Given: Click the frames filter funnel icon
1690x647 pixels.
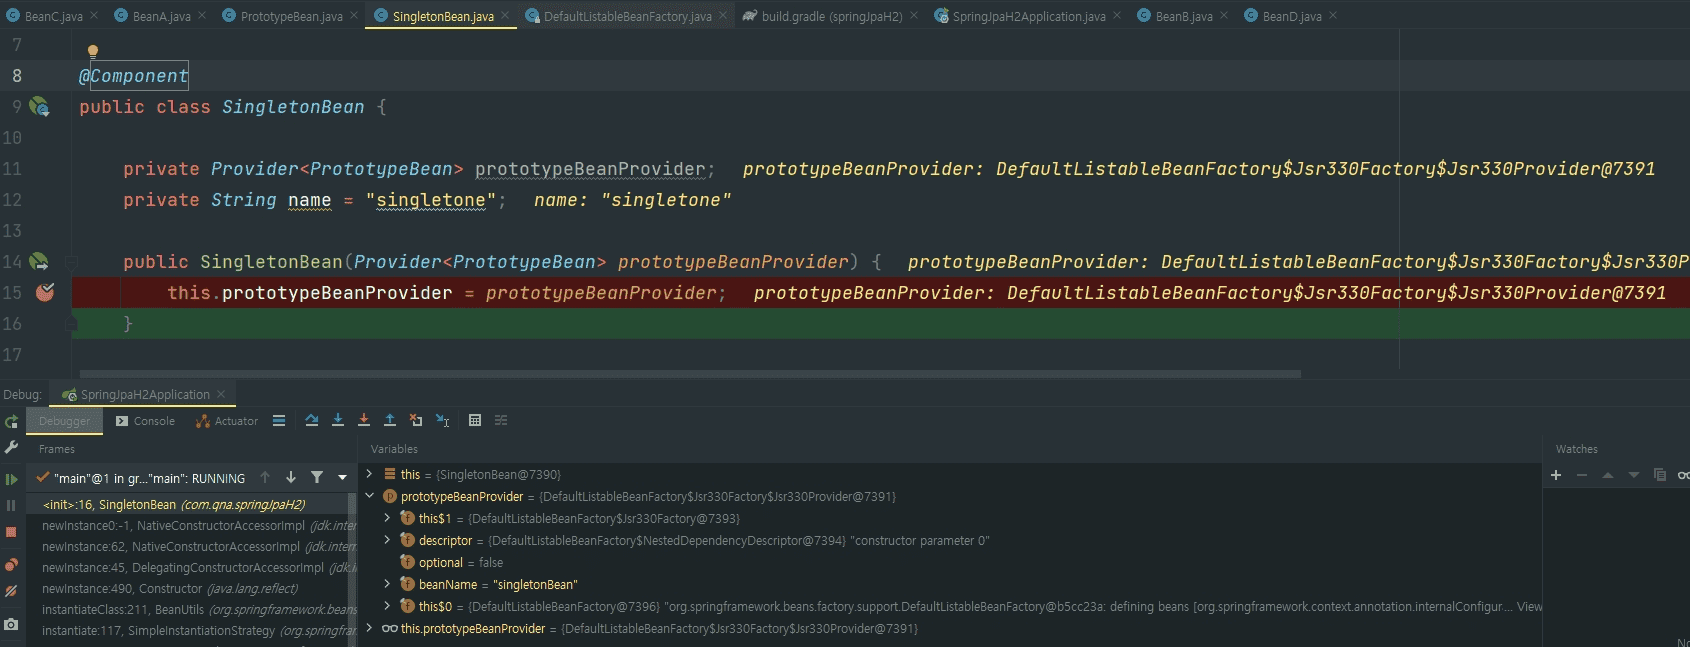Looking at the screenshot, I should point(317,478).
